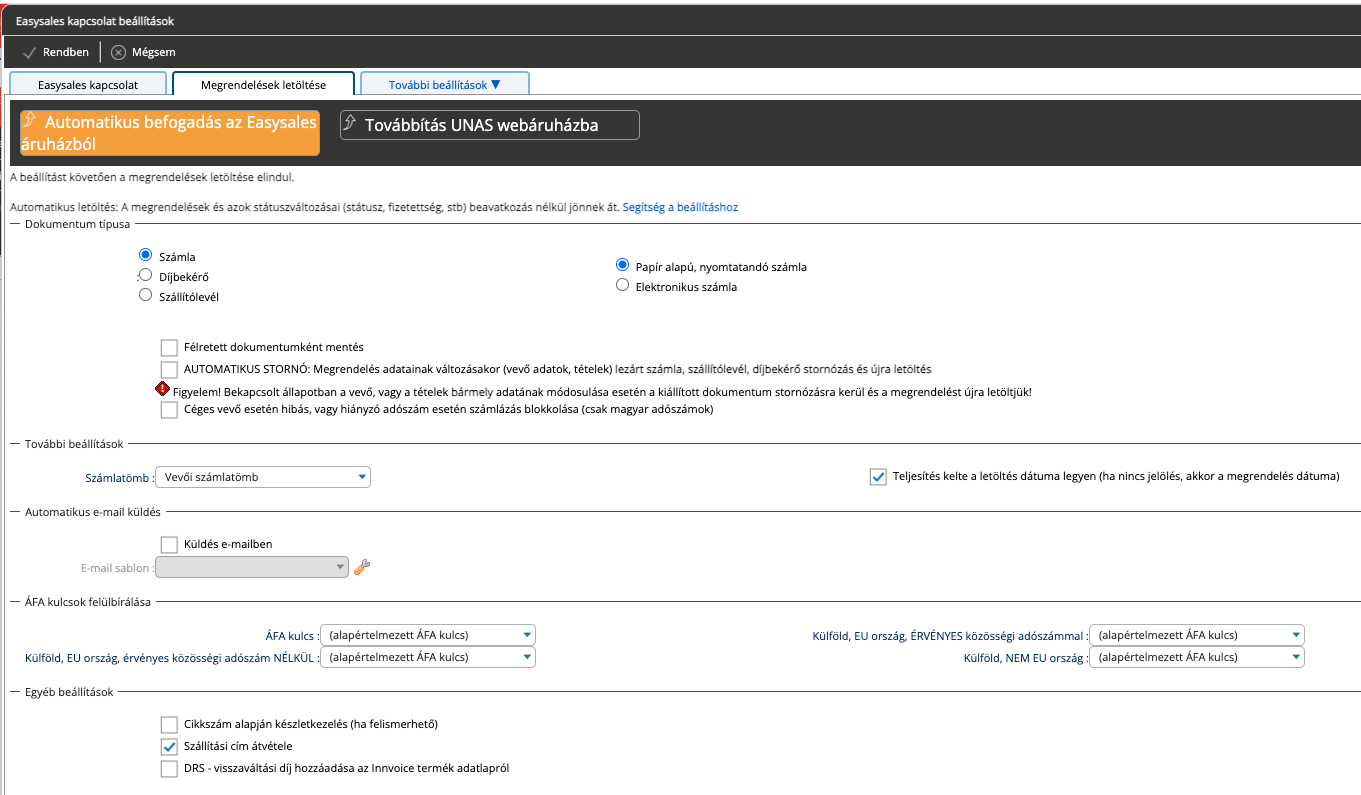This screenshot has width=1361, height=795.
Task: Click the Egyéb beállítások section heading
Action: (69, 692)
